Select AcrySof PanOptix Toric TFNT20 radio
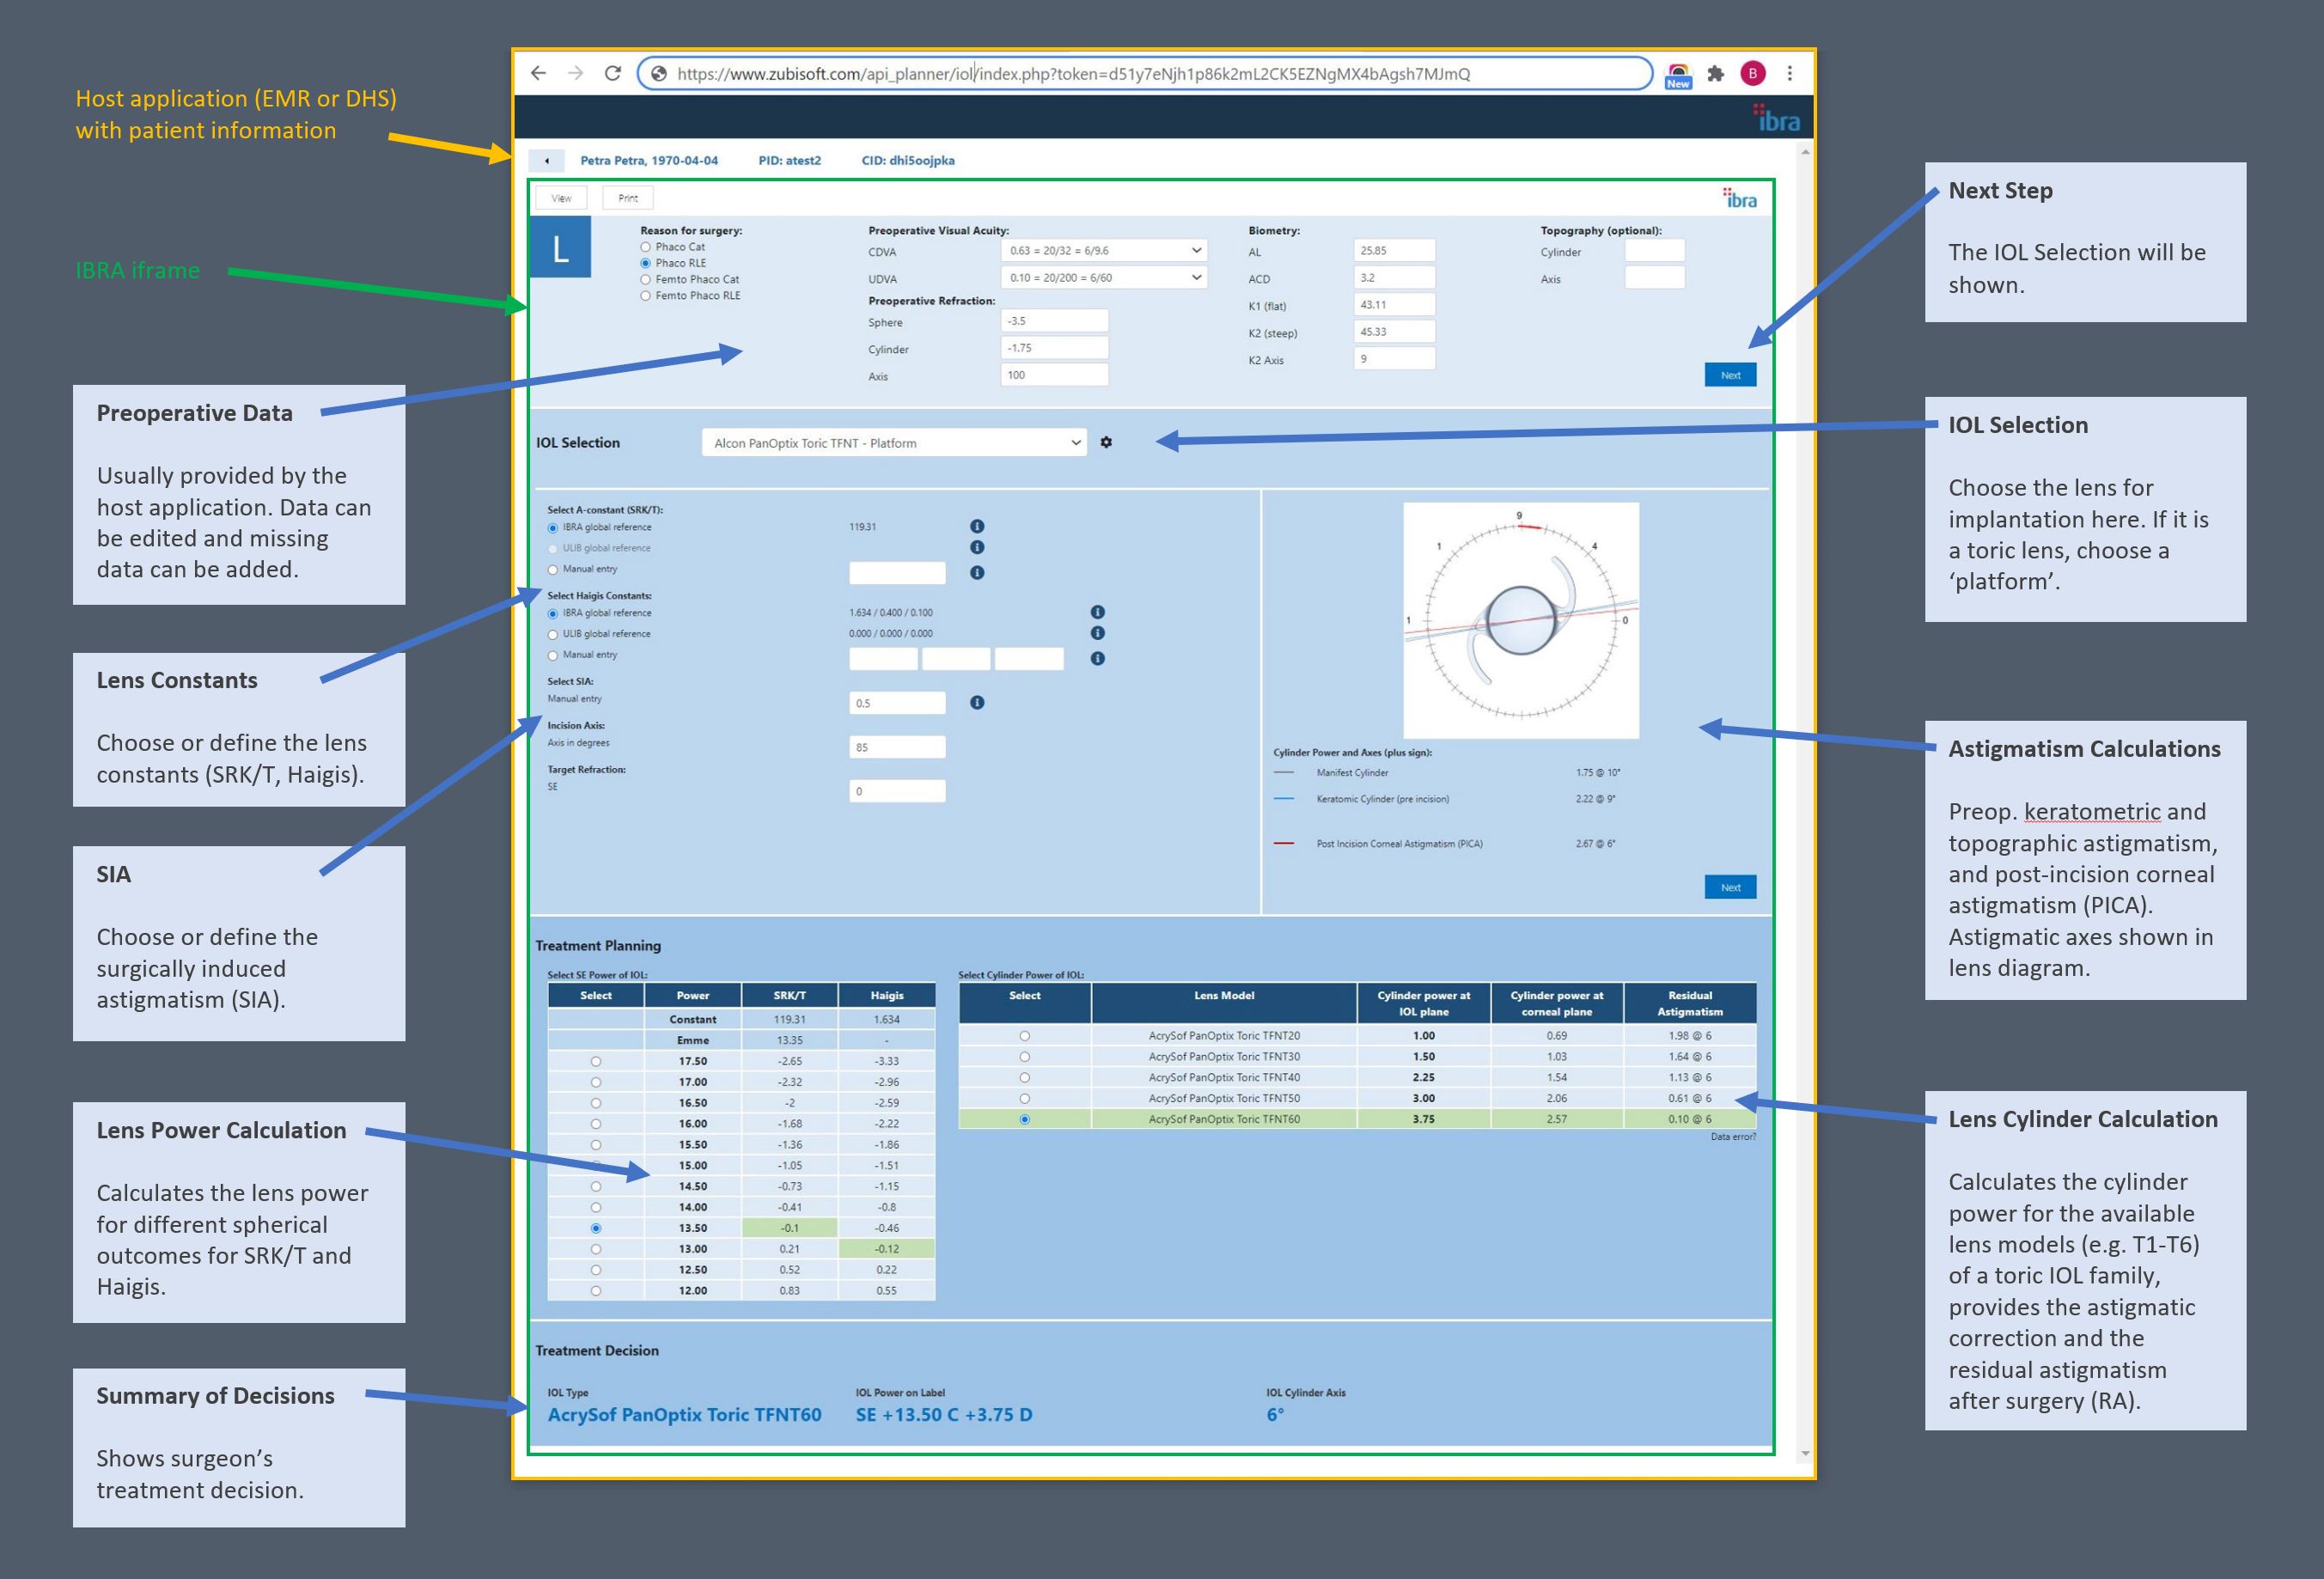 pos(1024,1036)
